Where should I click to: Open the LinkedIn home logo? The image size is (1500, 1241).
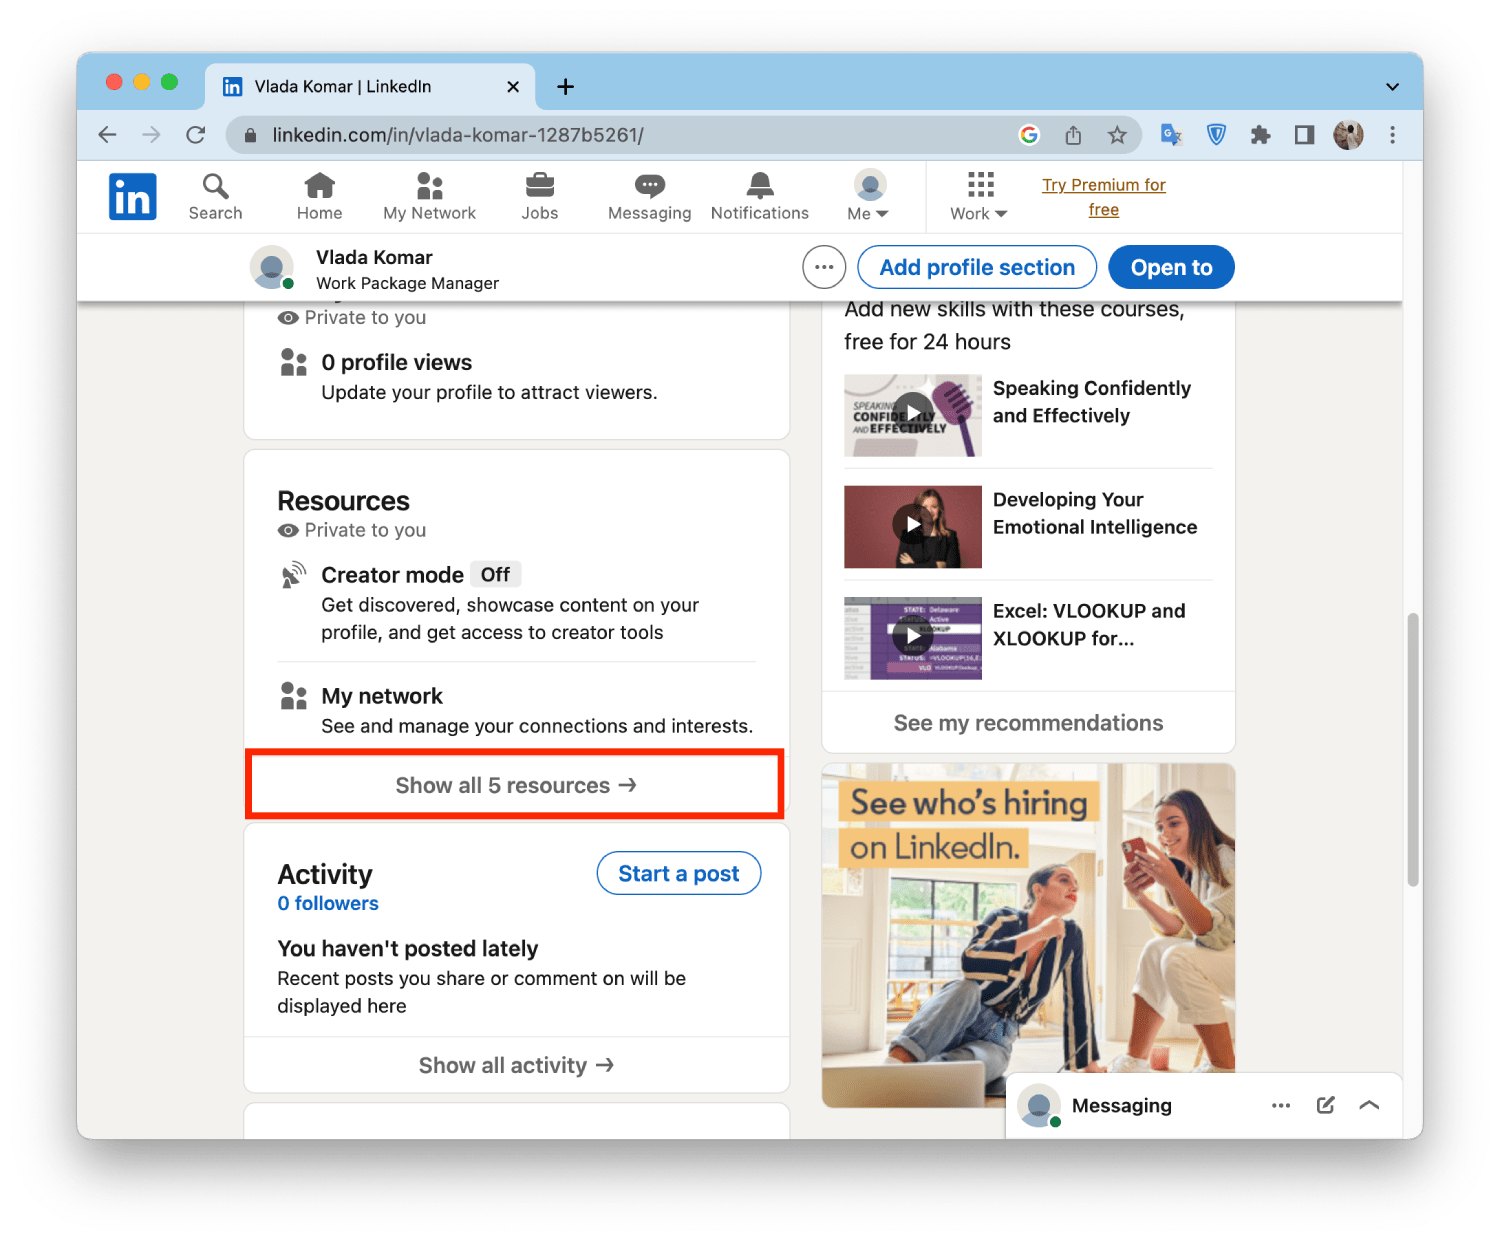(132, 196)
